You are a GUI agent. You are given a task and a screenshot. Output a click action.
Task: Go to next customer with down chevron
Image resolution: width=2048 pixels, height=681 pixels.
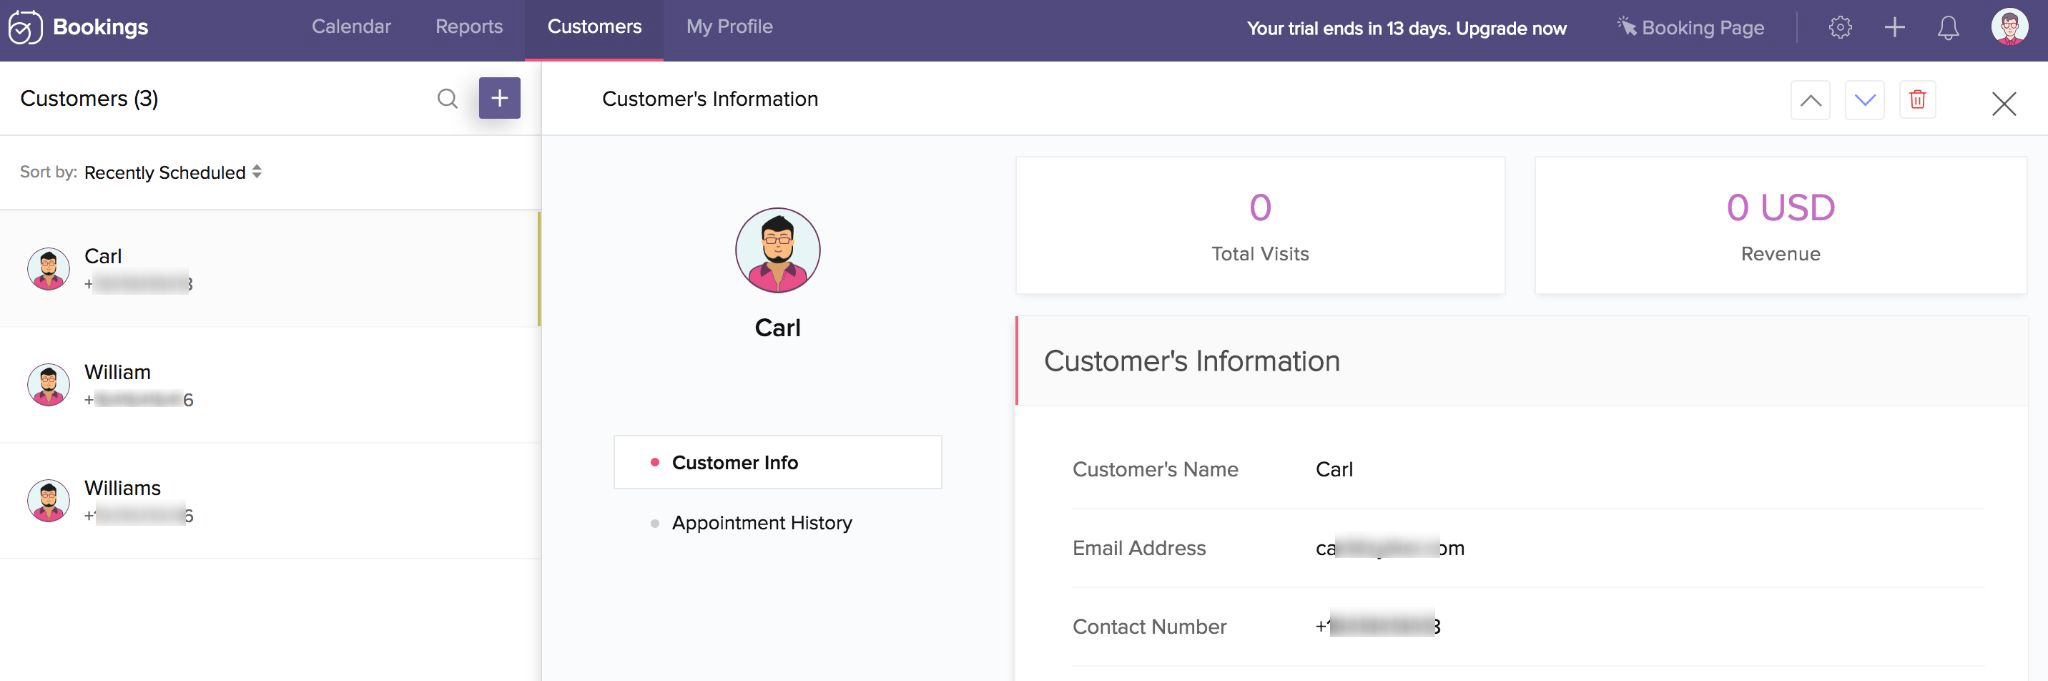(1864, 100)
